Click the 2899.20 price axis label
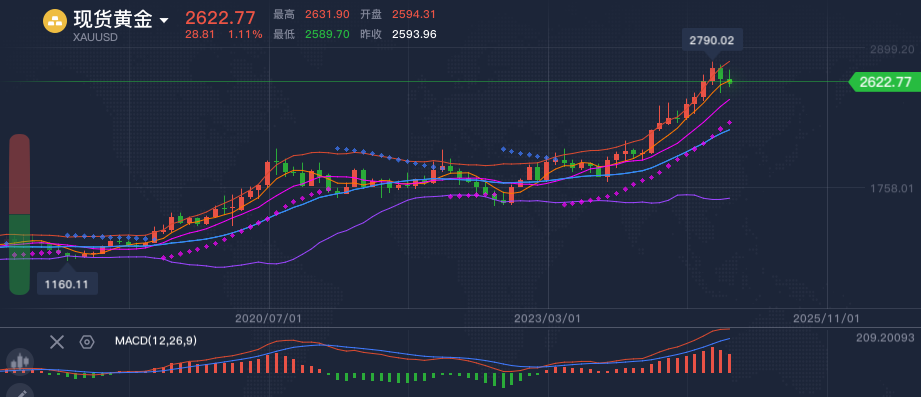This screenshot has height=397, width=921. (x=892, y=50)
